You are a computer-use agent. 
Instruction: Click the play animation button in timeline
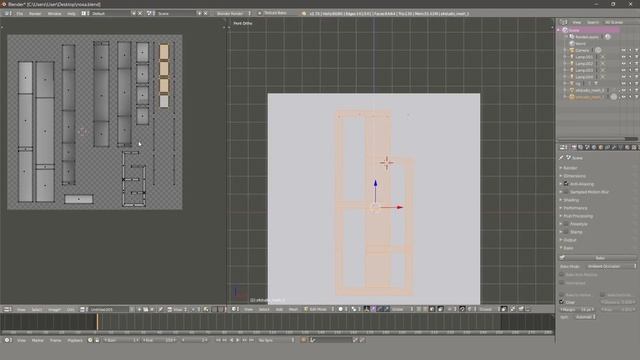[x=238, y=340]
